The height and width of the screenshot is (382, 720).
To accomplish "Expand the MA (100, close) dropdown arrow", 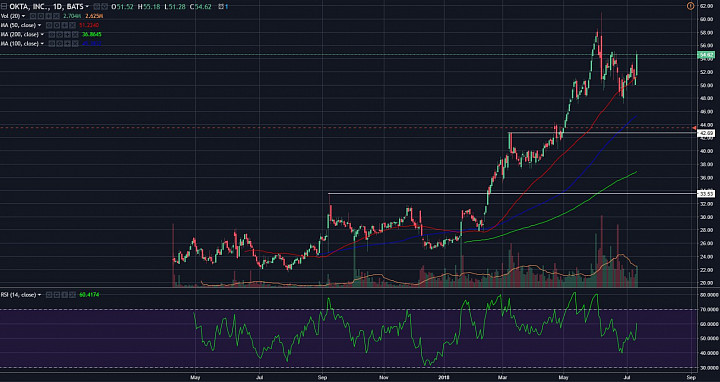I will [42, 44].
